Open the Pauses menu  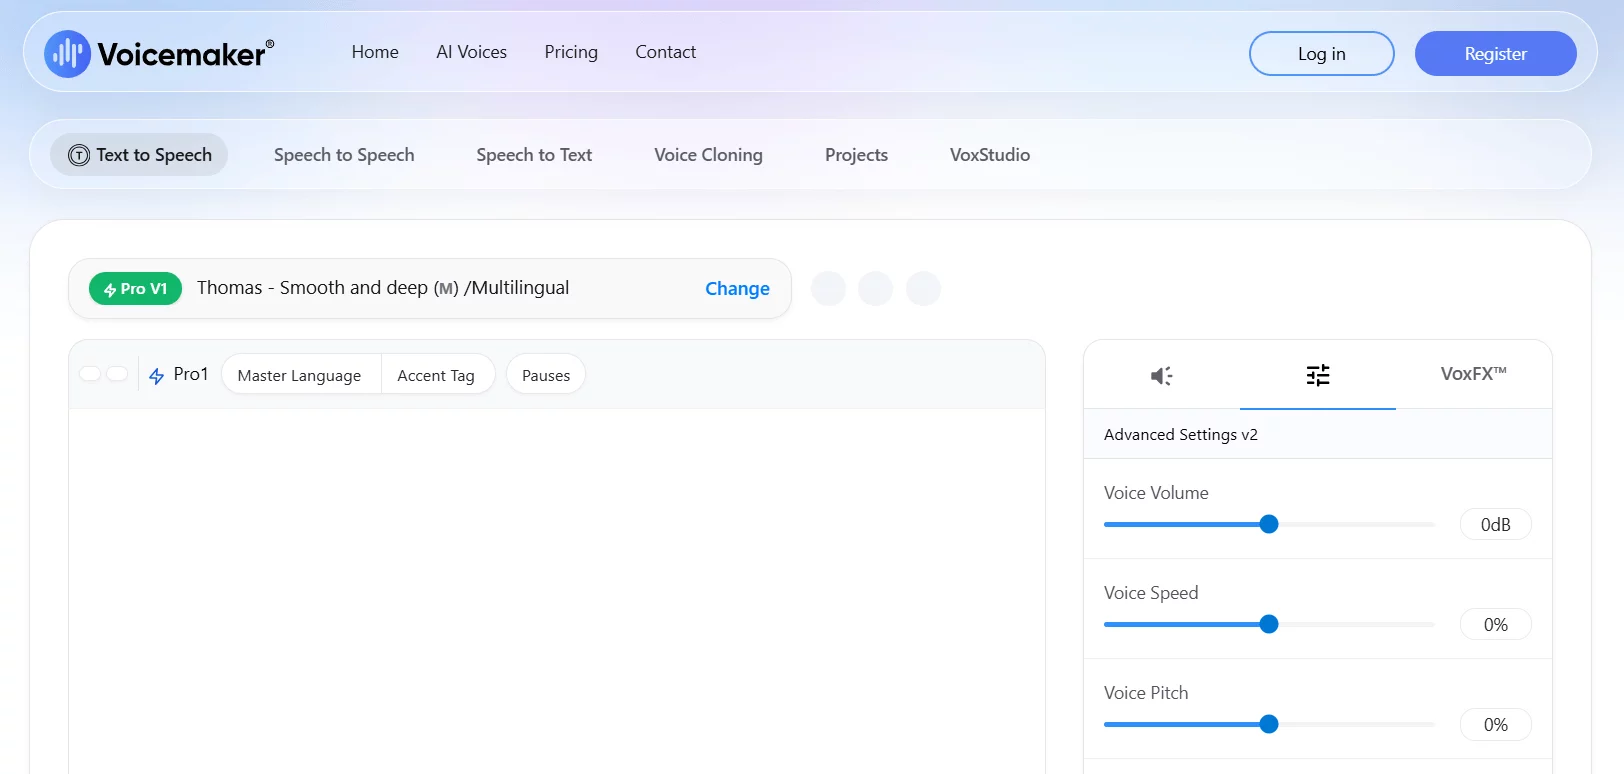pyautogui.click(x=546, y=376)
